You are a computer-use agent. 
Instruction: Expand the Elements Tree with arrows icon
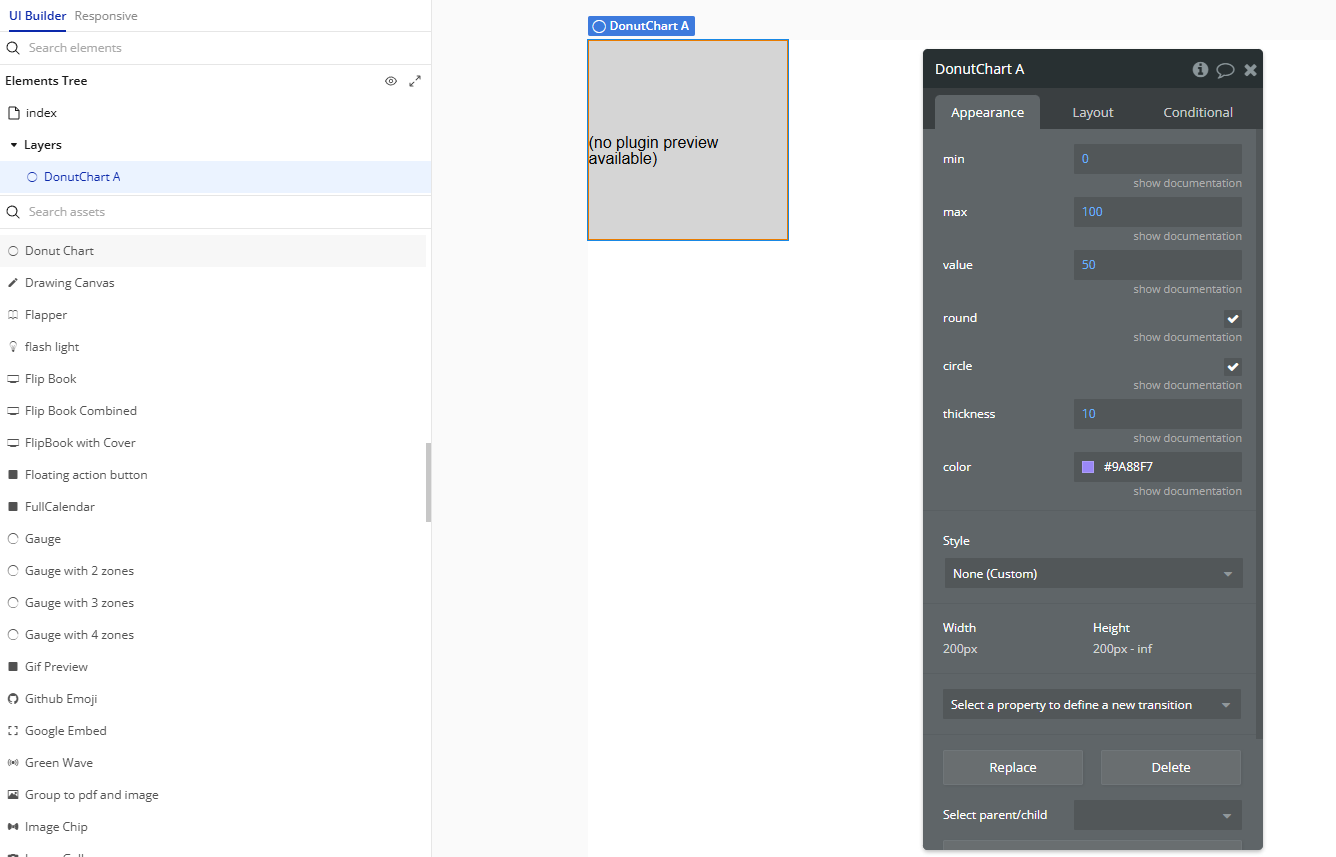(x=415, y=81)
